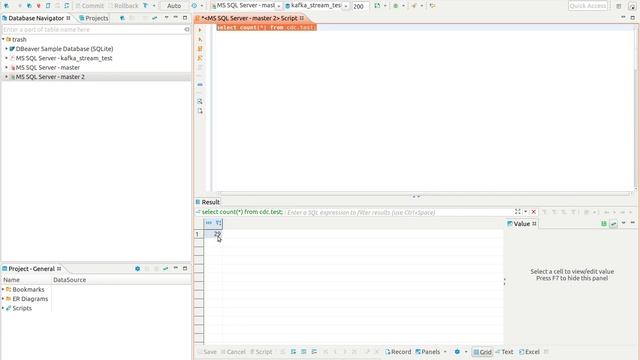Image resolution: width=640 pixels, height=360 pixels.
Task: Click Cancel in results toolbar
Action: 233,352
